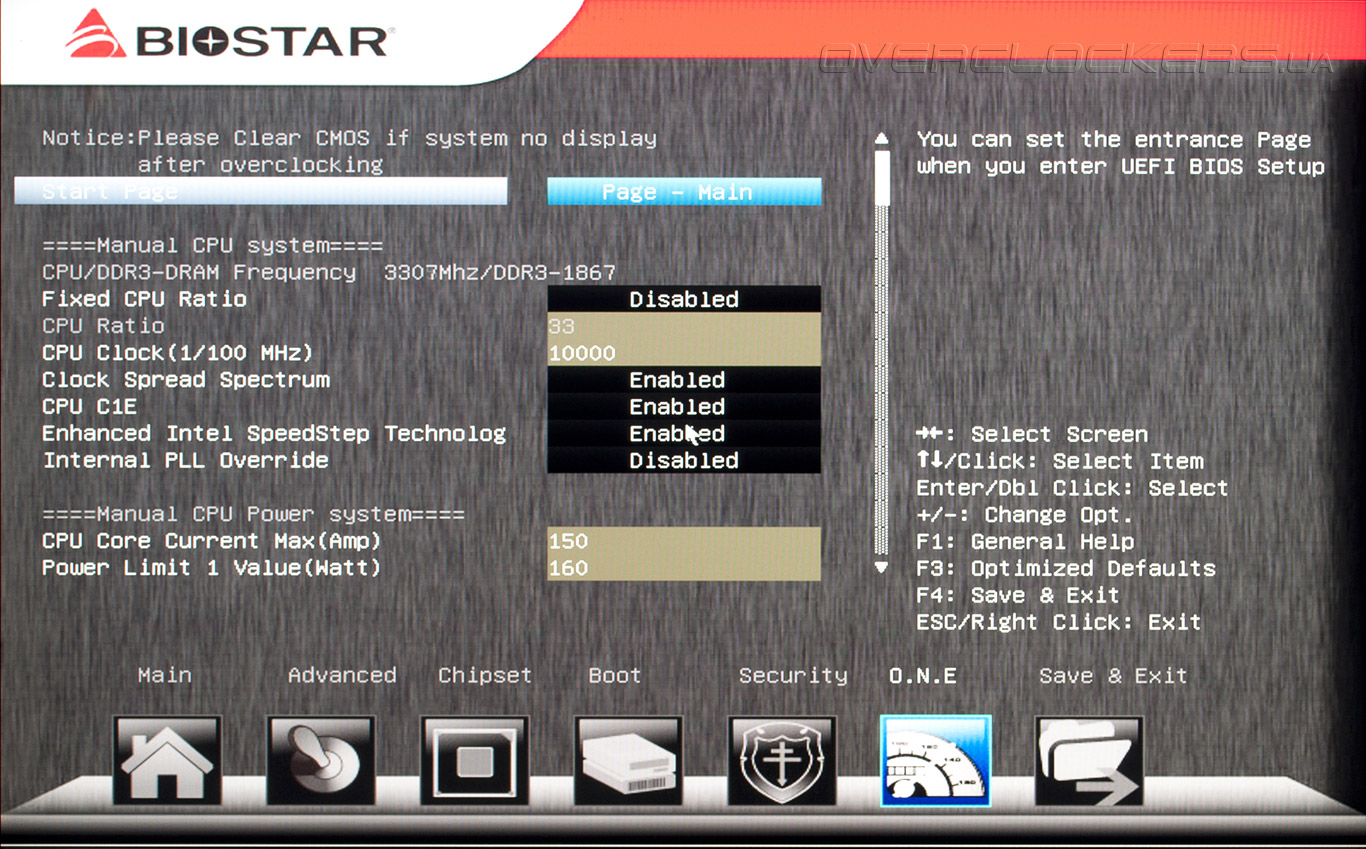Open the Start Page dropdown 'Page - Main'
The height and width of the screenshot is (849, 1366).
tap(684, 192)
